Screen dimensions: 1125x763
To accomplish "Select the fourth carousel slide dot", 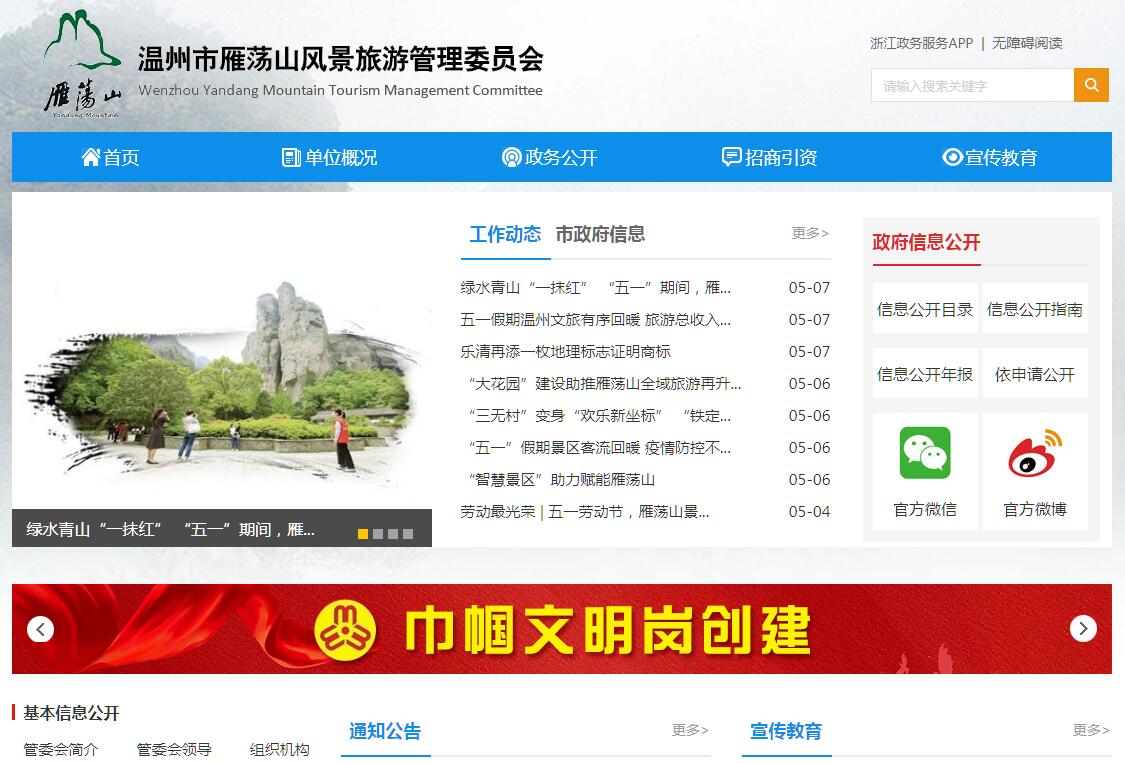I will point(408,534).
